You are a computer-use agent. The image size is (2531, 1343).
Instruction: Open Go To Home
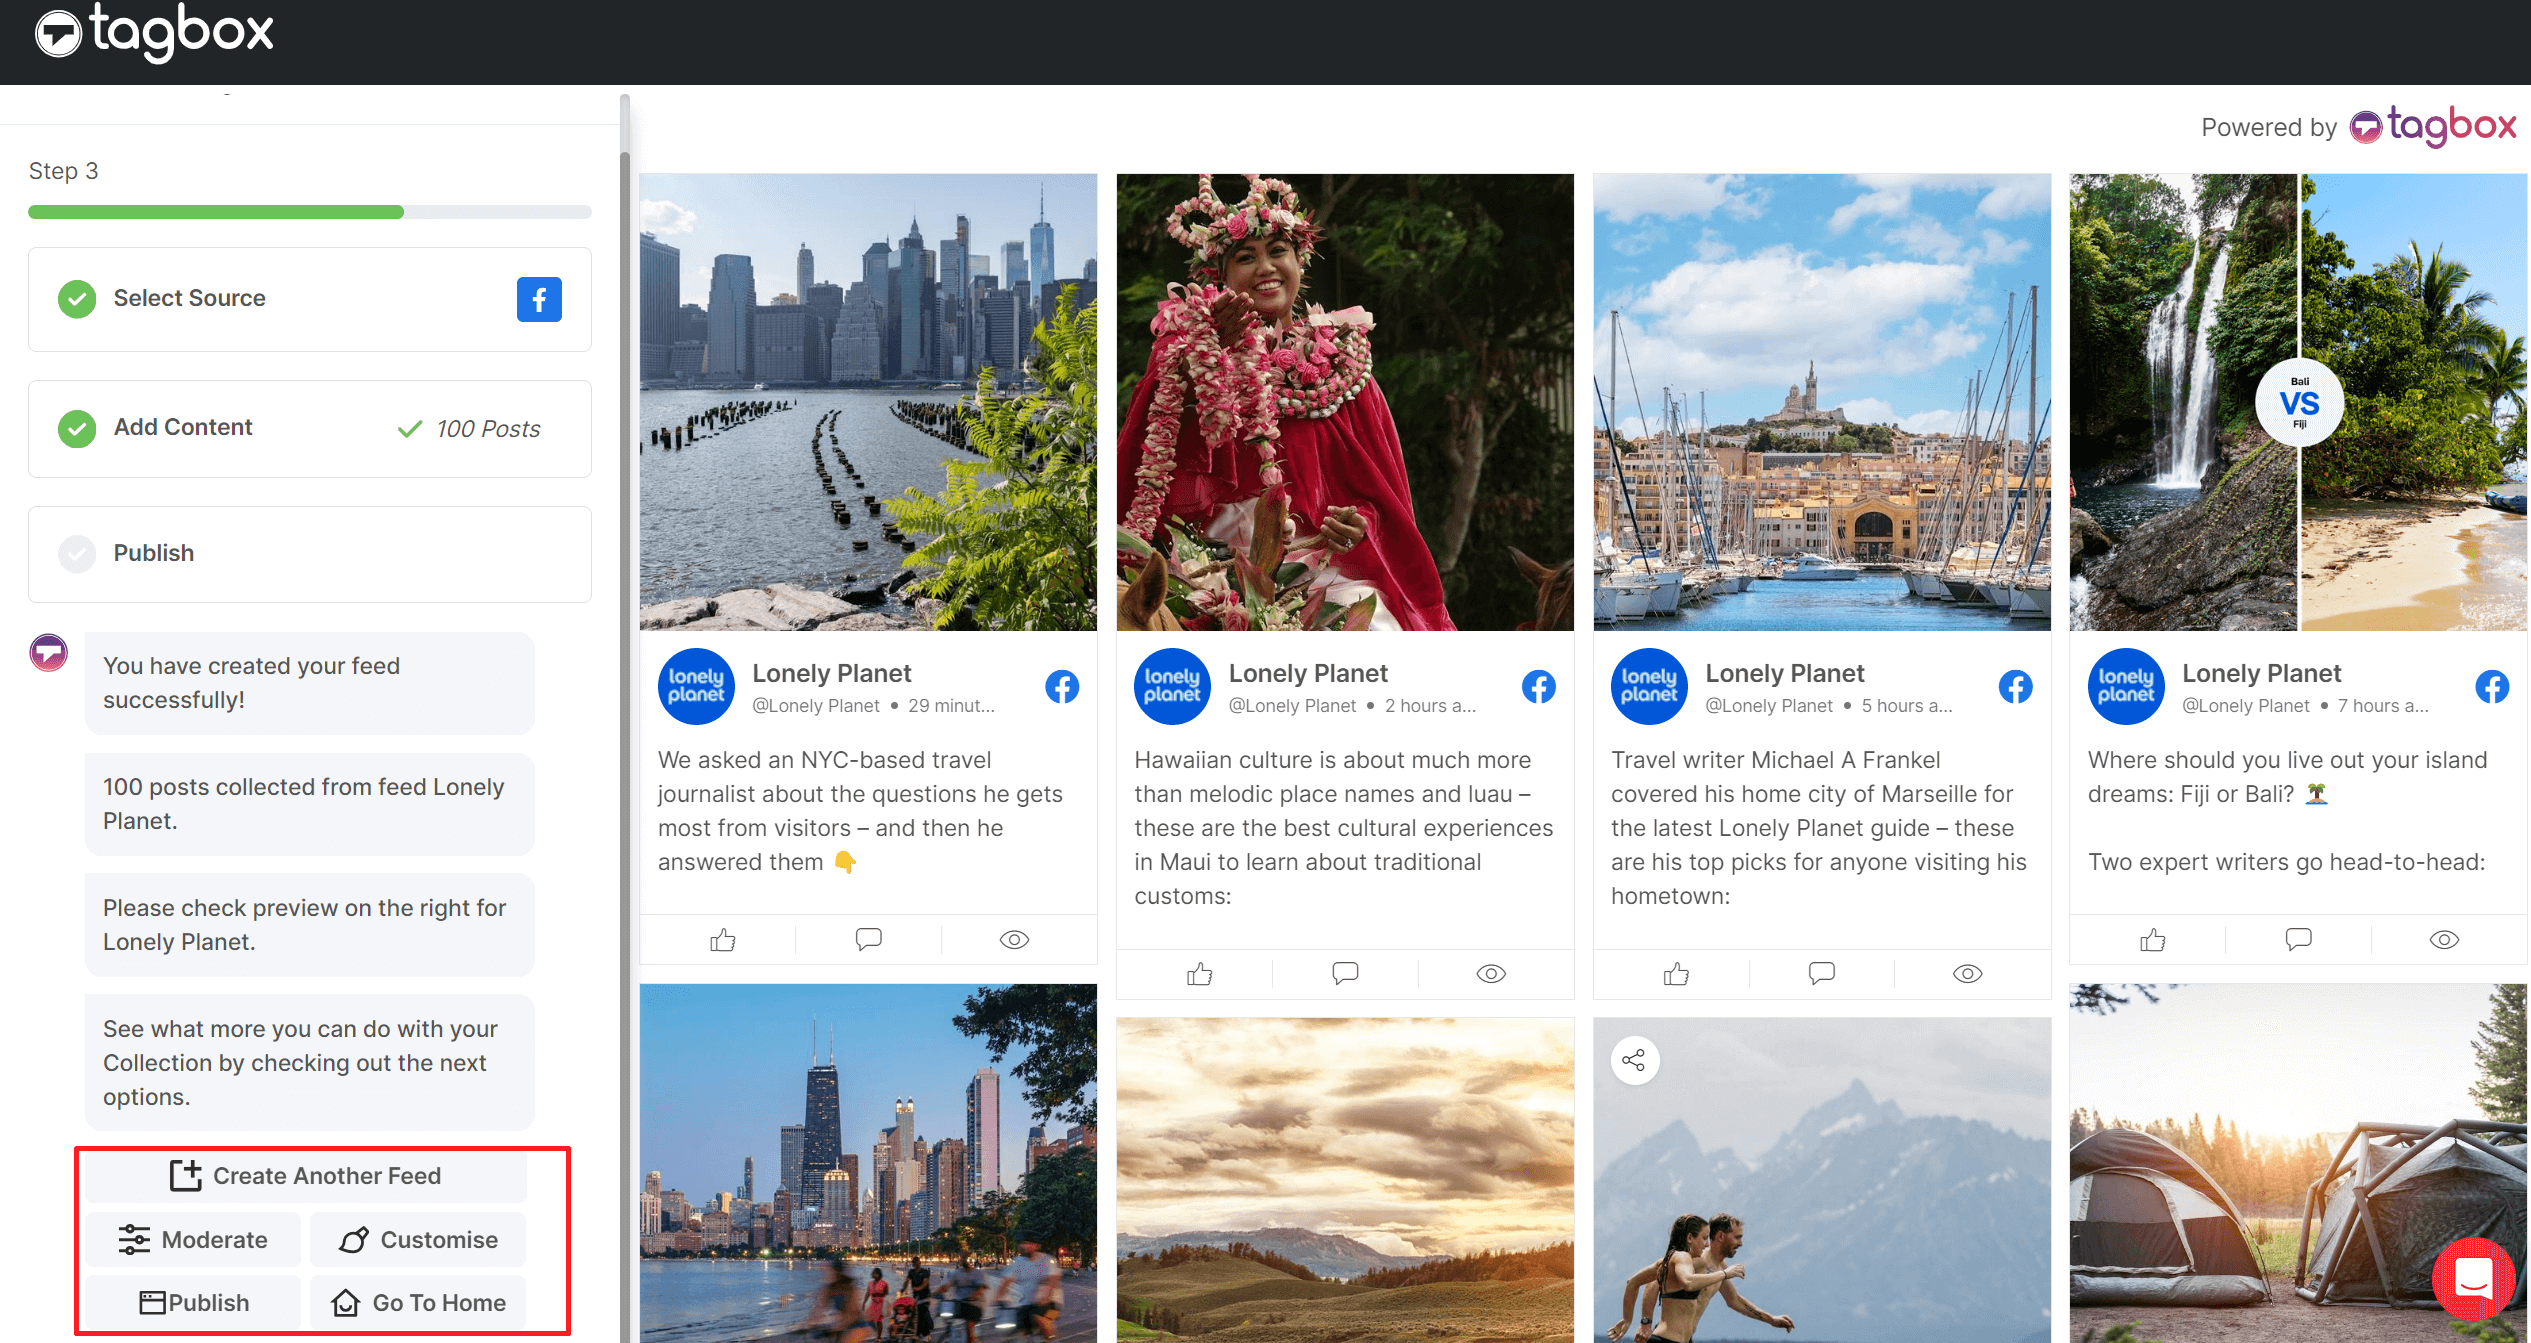pyautogui.click(x=418, y=1302)
